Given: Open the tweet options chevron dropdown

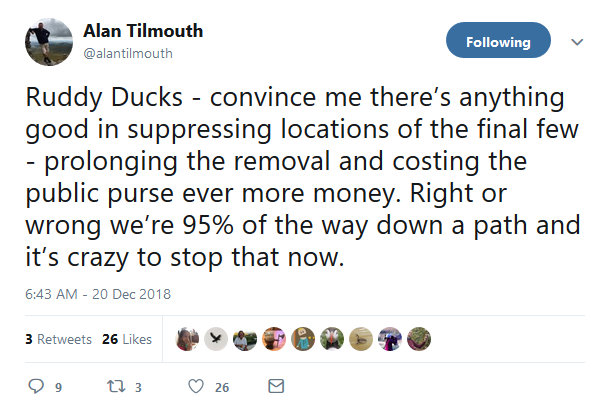Looking at the screenshot, I should [576, 43].
